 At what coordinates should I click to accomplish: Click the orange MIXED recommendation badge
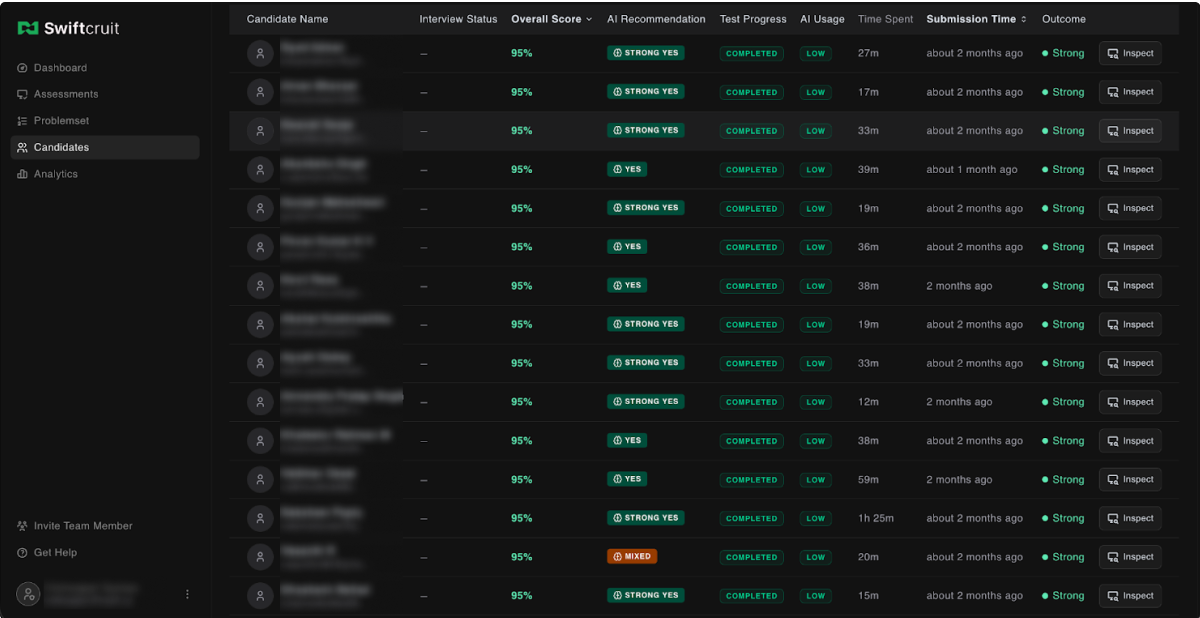tap(632, 557)
